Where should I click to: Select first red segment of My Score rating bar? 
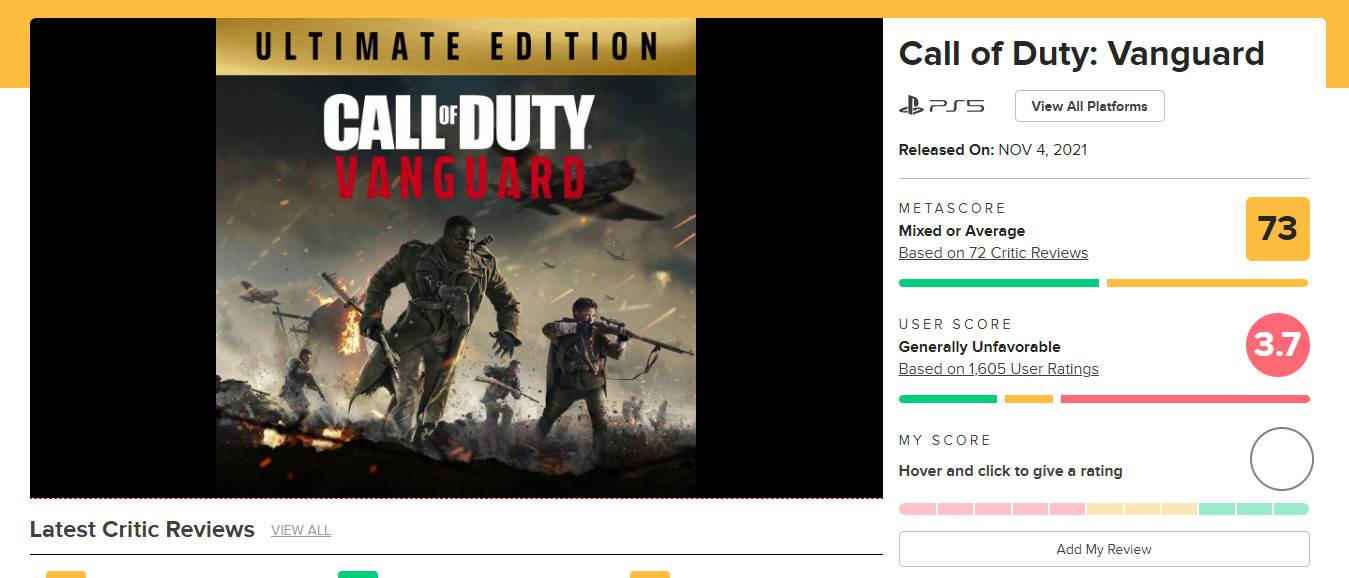click(x=917, y=509)
